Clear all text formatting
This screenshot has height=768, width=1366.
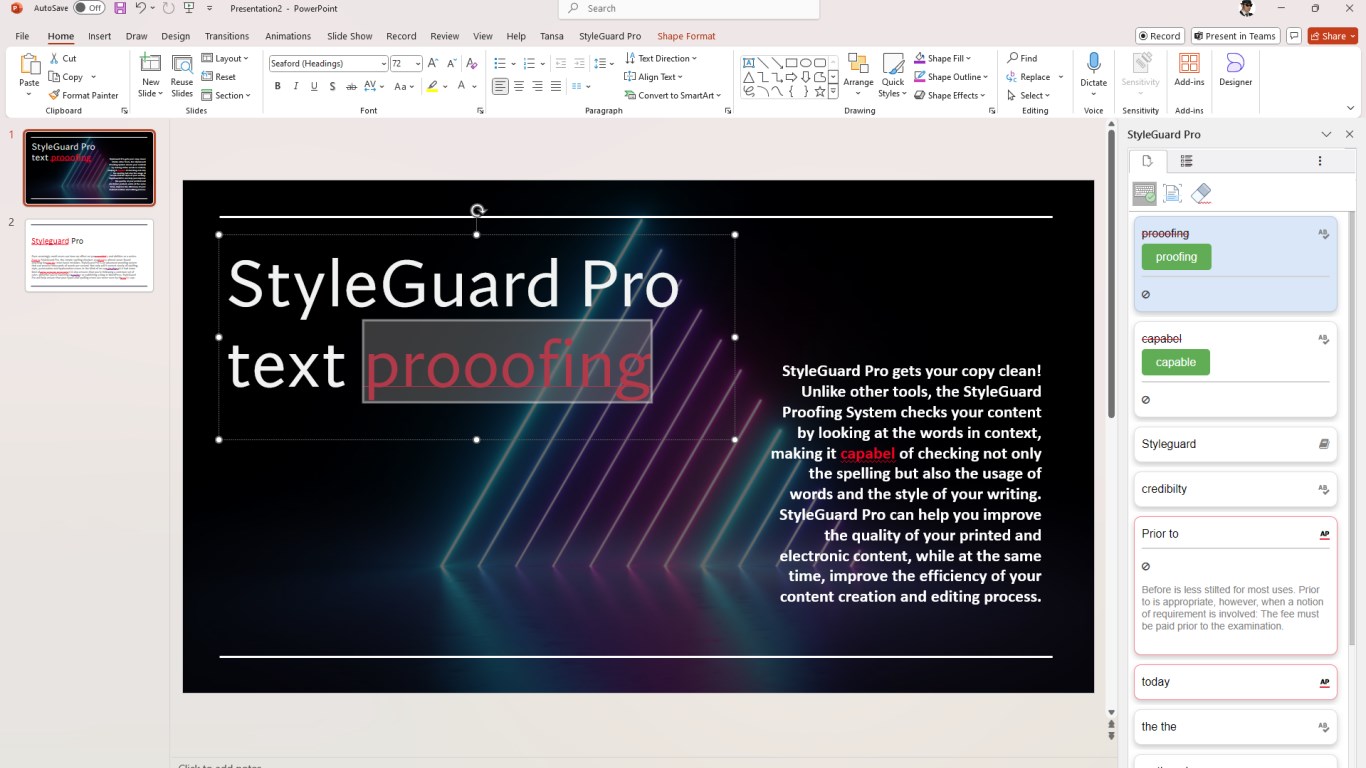[x=472, y=63]
